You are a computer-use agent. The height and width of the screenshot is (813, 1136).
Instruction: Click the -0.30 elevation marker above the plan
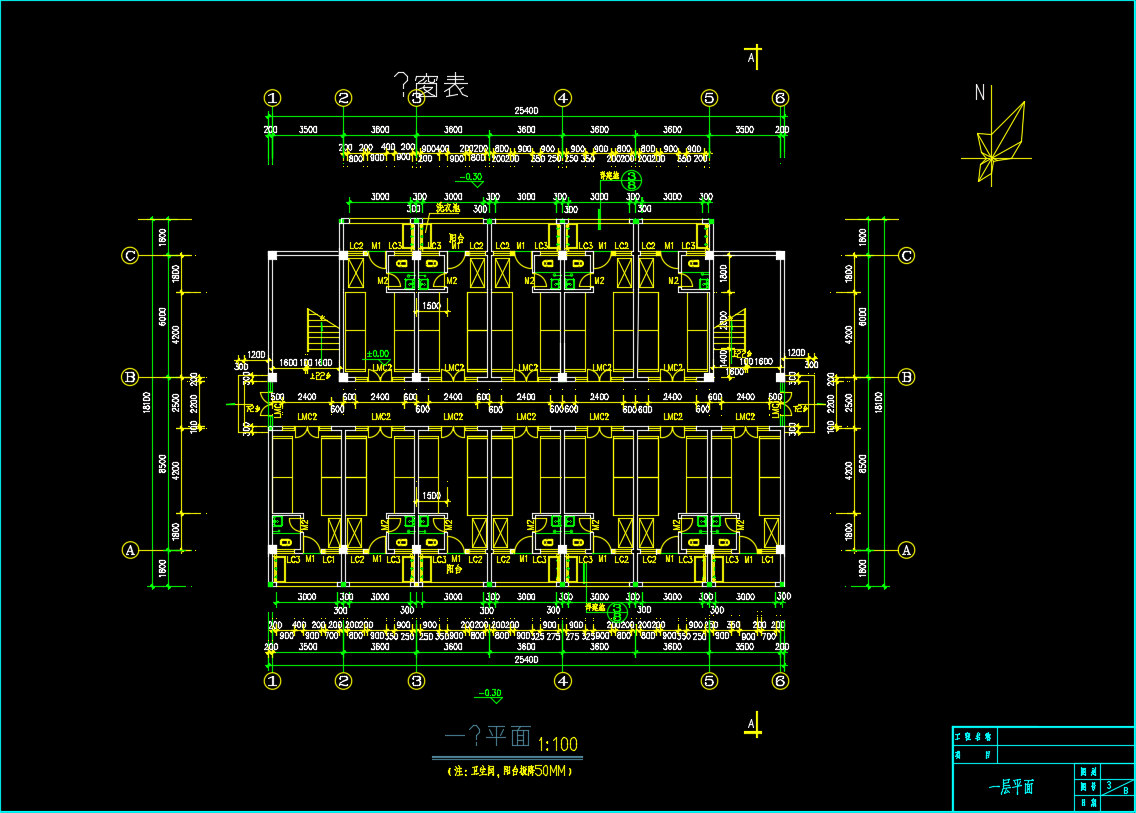(471, 179)
